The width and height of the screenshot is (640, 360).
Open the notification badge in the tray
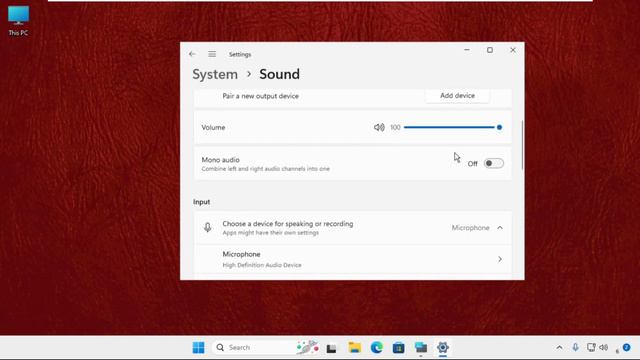[627, 347]
